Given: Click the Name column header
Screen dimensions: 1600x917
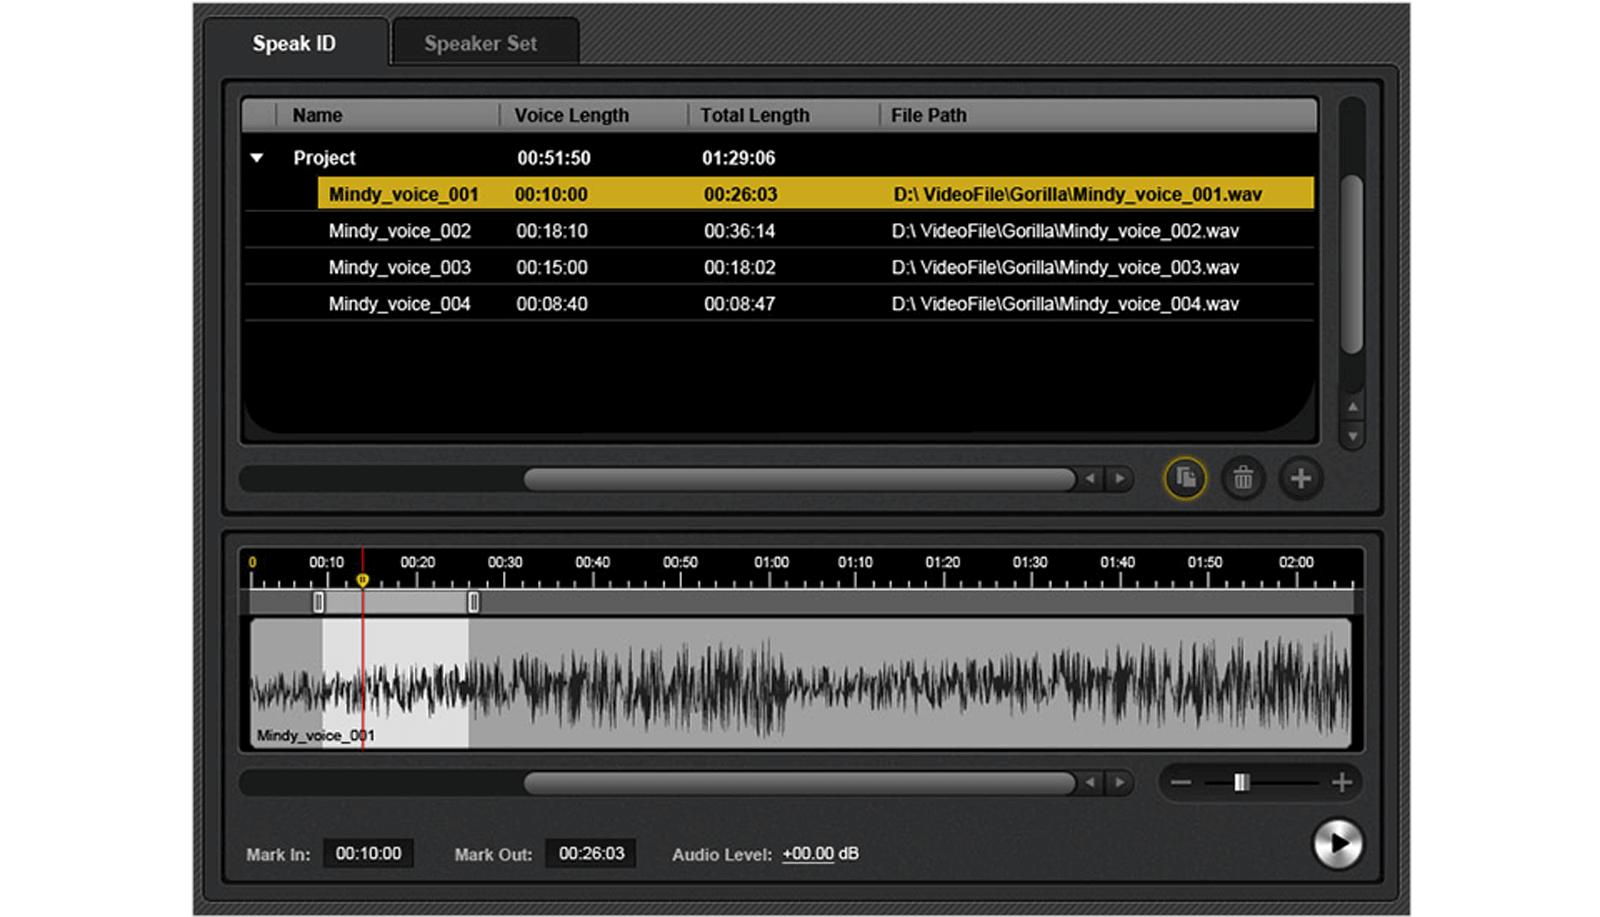Looking at the screenshot, I should 387,115.
